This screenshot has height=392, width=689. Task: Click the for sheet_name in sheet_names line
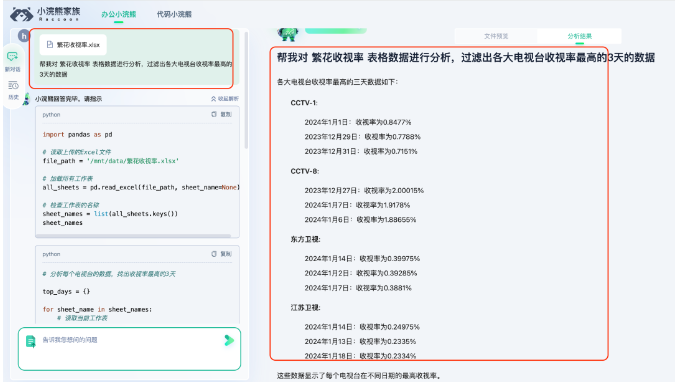tap(97, 309)
